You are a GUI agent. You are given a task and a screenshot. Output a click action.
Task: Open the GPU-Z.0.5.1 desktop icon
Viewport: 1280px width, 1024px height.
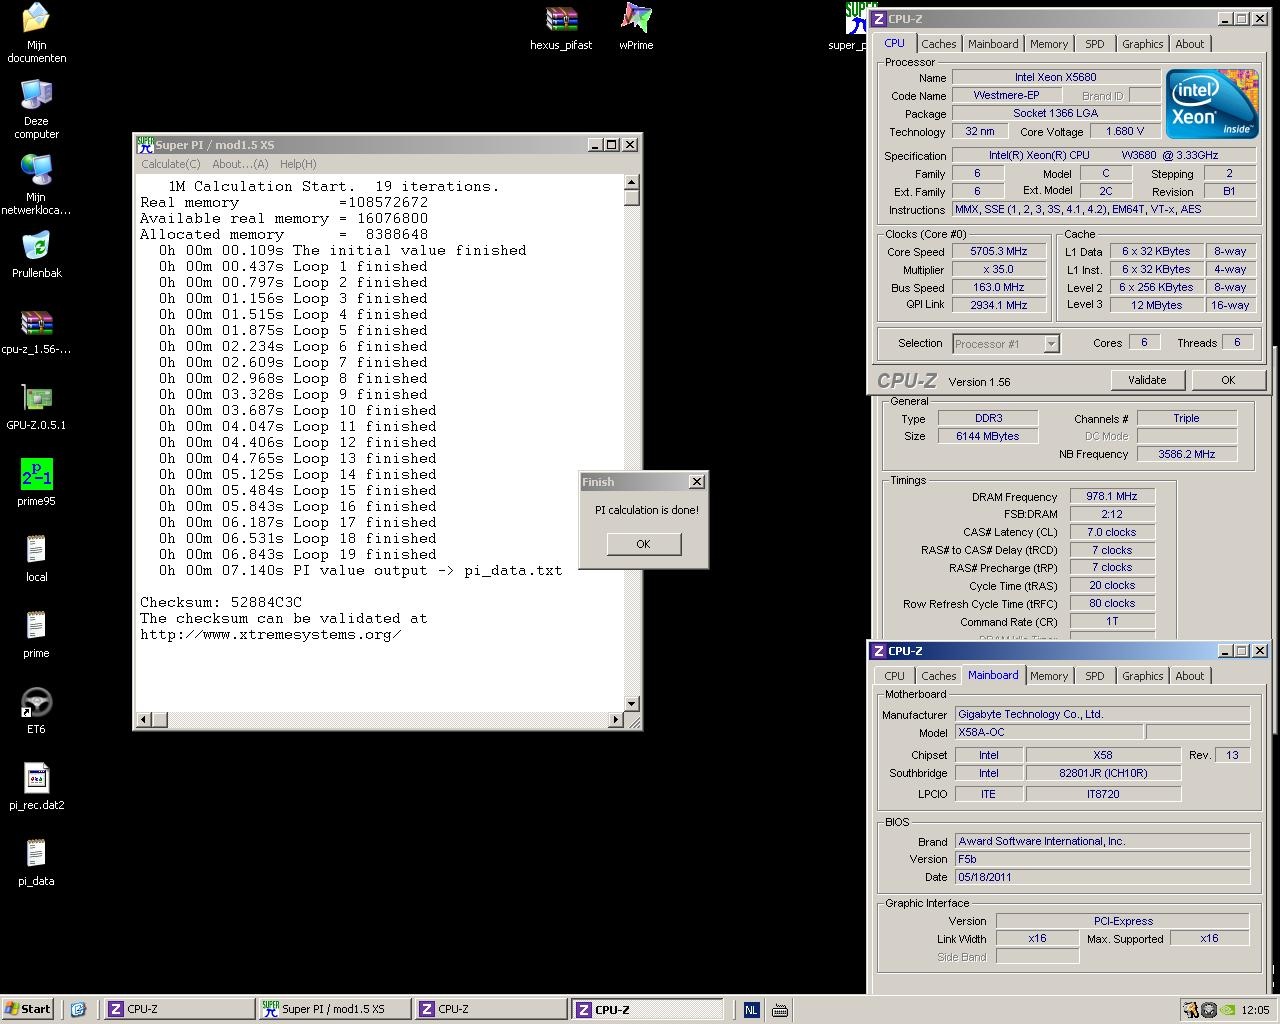pos(36,399)
